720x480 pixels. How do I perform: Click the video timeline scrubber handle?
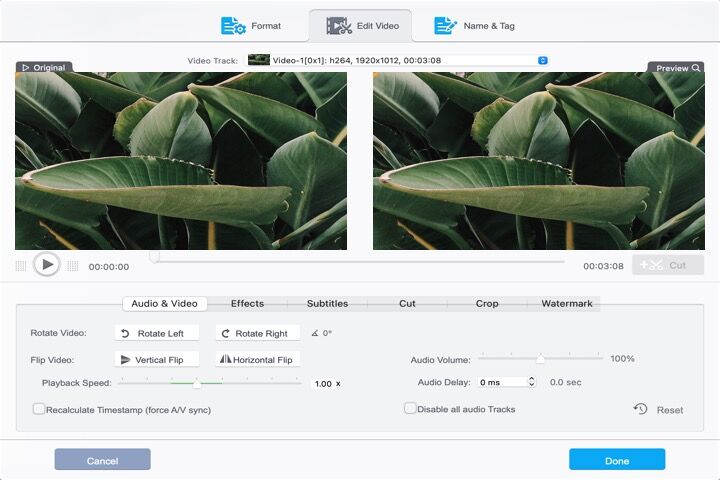coord(155,257)
